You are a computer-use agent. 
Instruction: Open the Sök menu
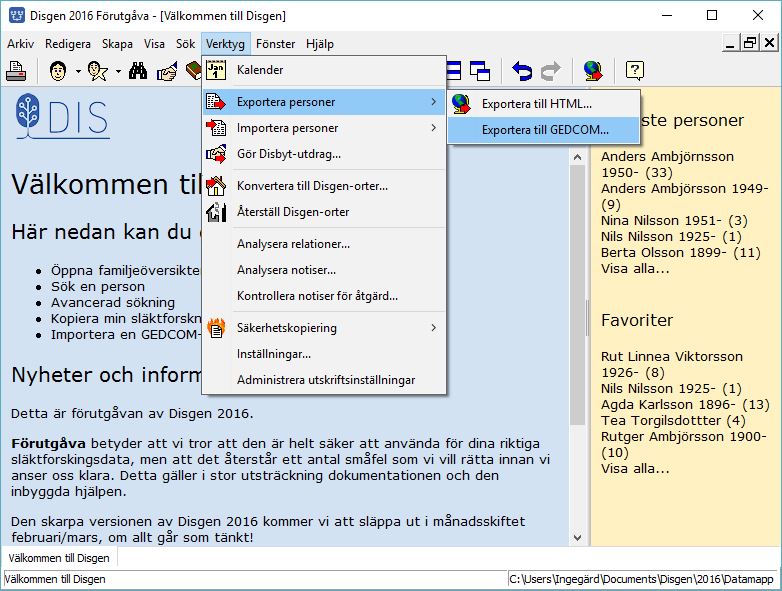pos(186,44)
